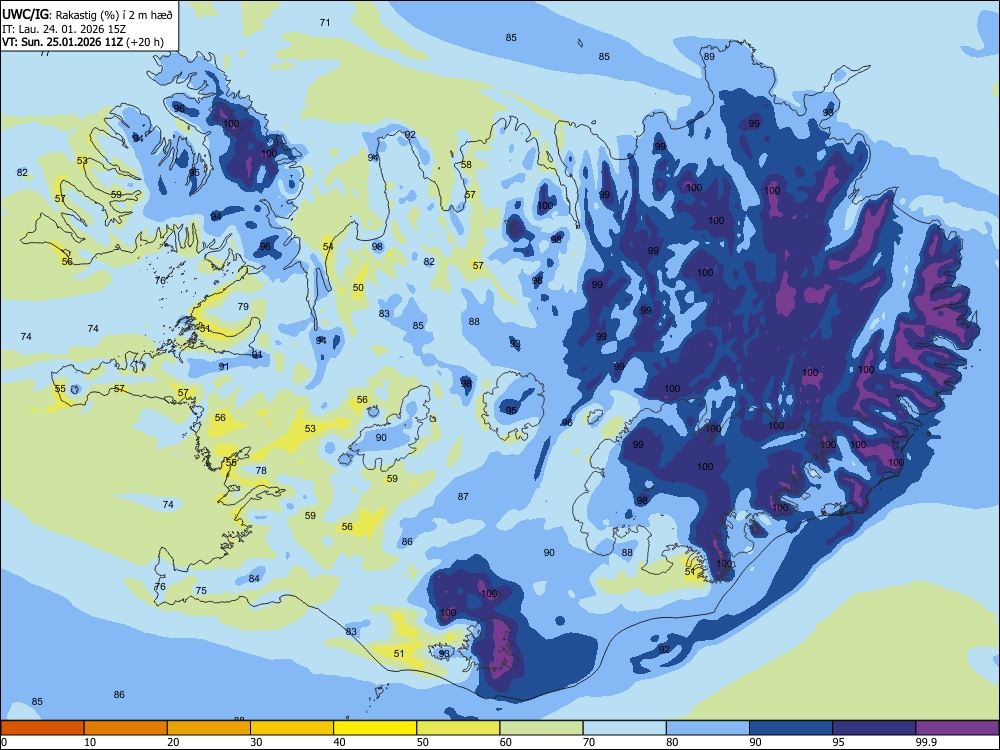Select the bright yellow 40–50 legend swatch
Viewport: 1000px width, 750px height.
pos(375,728)
